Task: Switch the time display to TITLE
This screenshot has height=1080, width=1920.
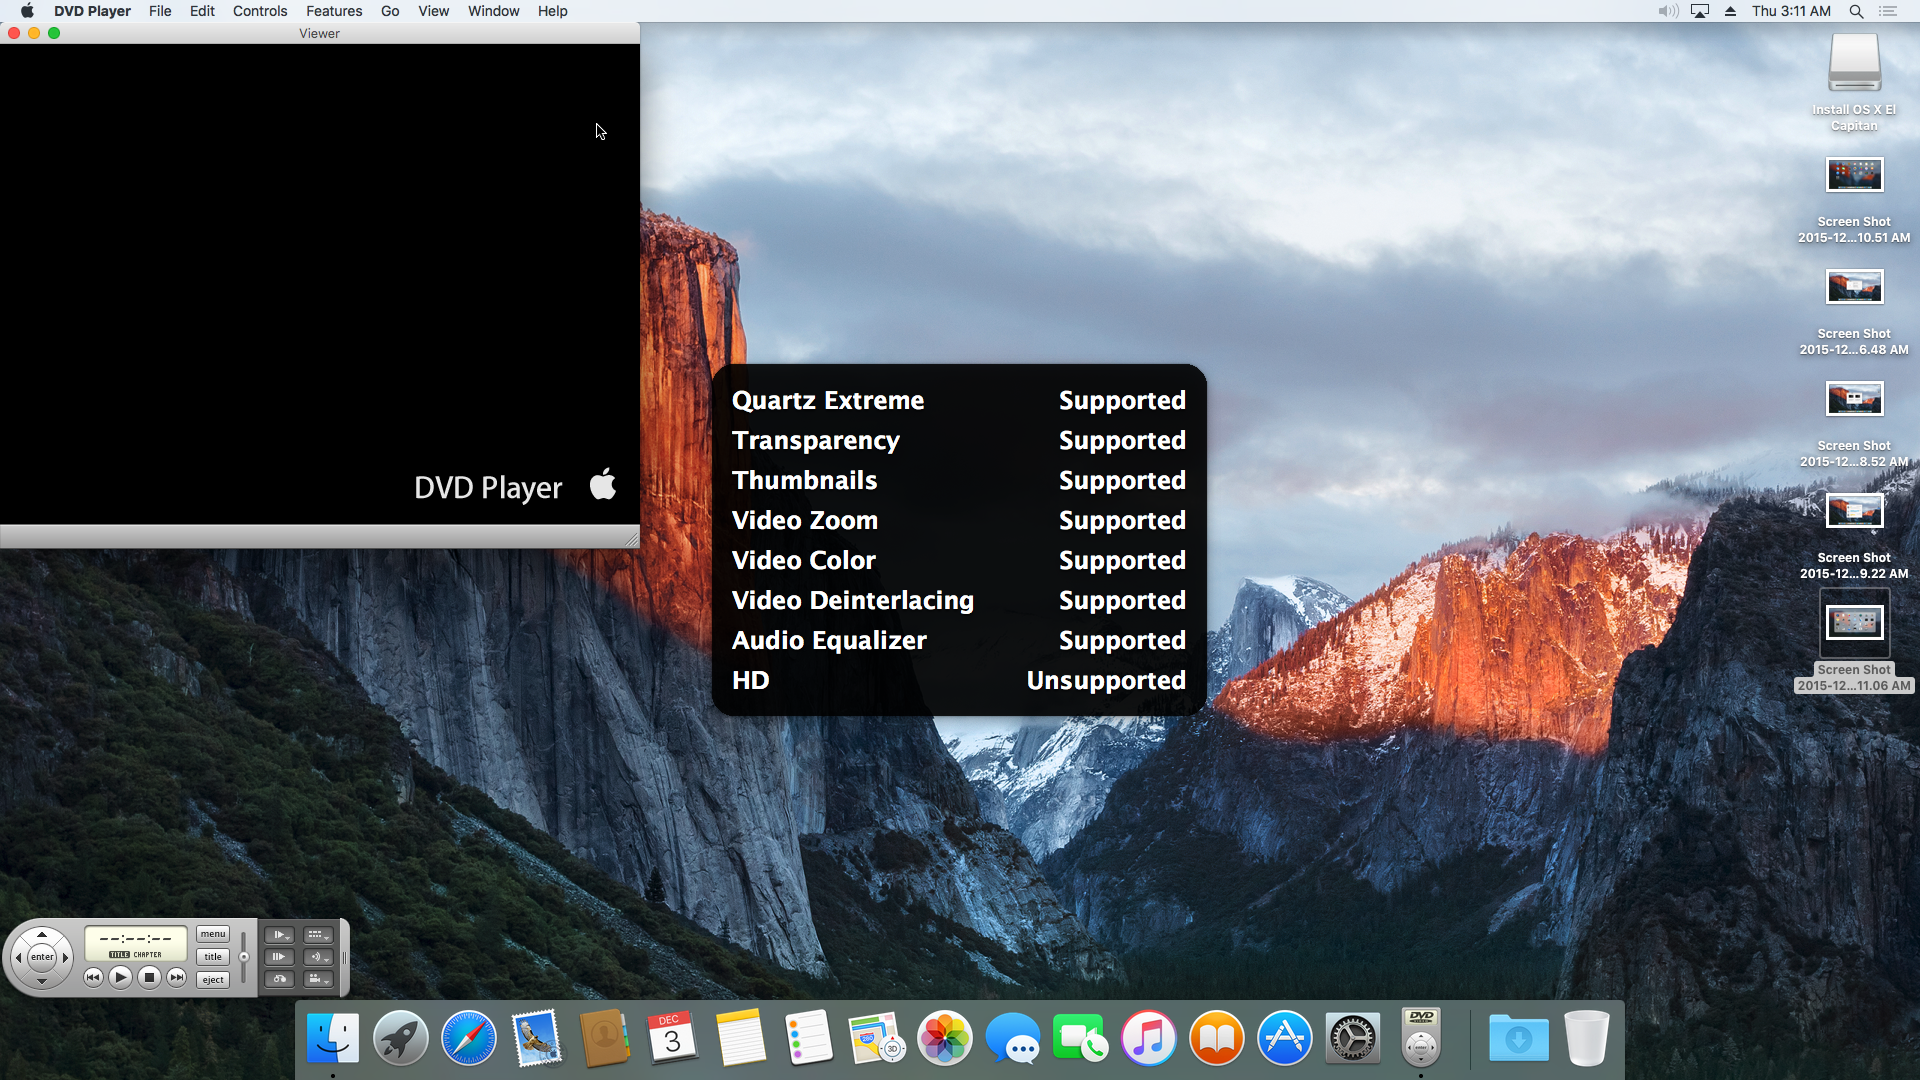Action: click(x=119, y=955)
